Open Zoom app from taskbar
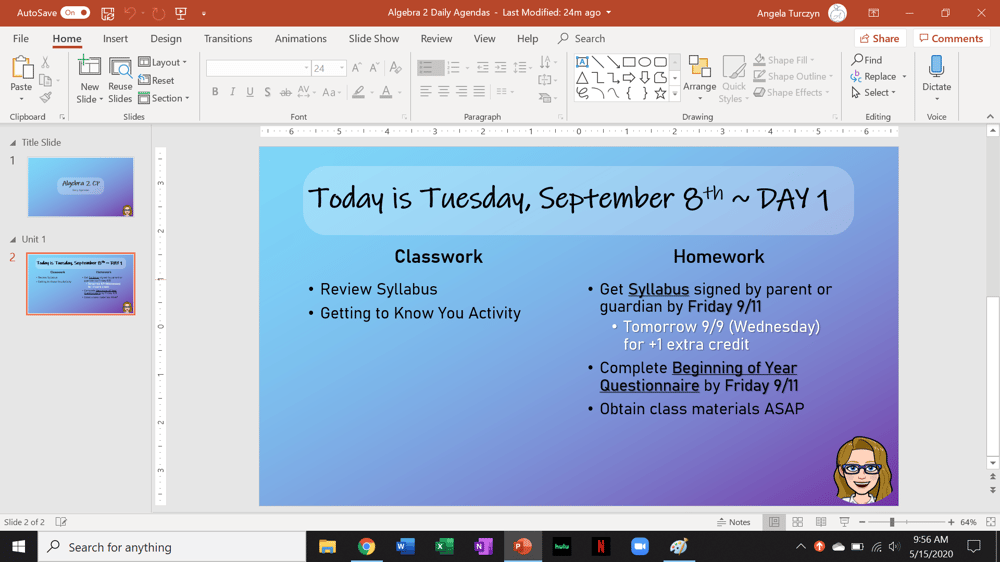Screen dimensions: 1000x562 point(640,547)
